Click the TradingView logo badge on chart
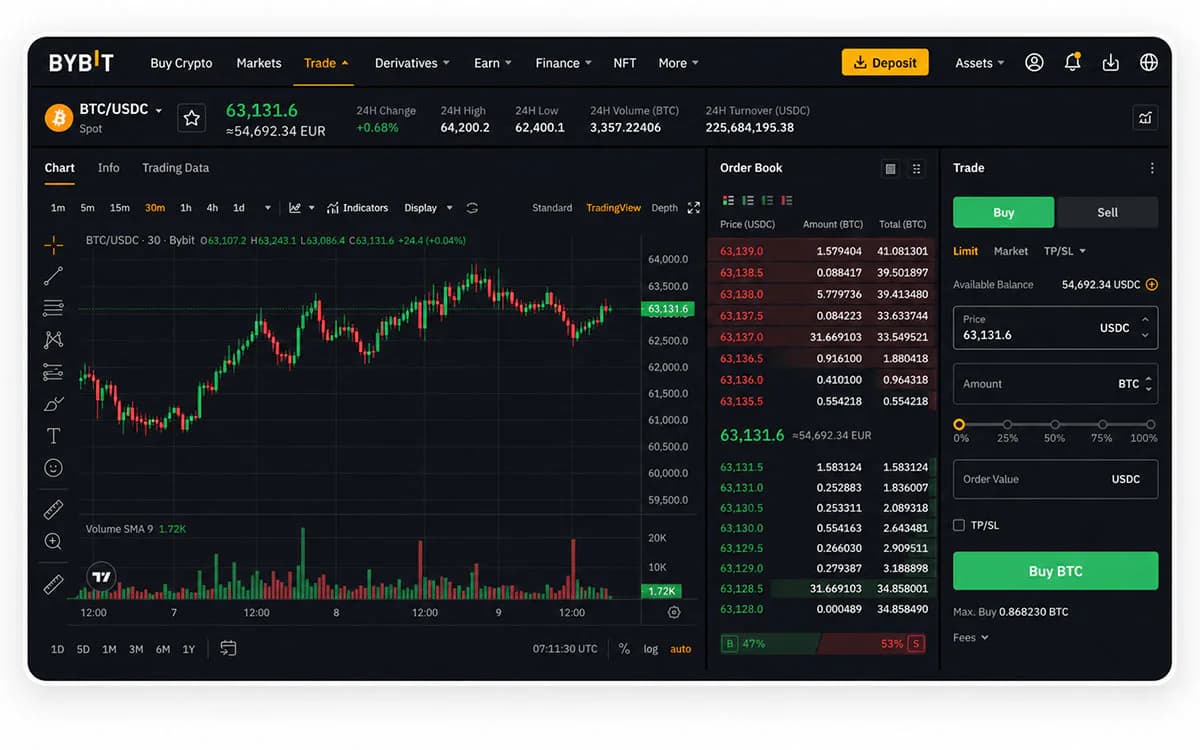The image size is (1200, 750). click(101, 577)
